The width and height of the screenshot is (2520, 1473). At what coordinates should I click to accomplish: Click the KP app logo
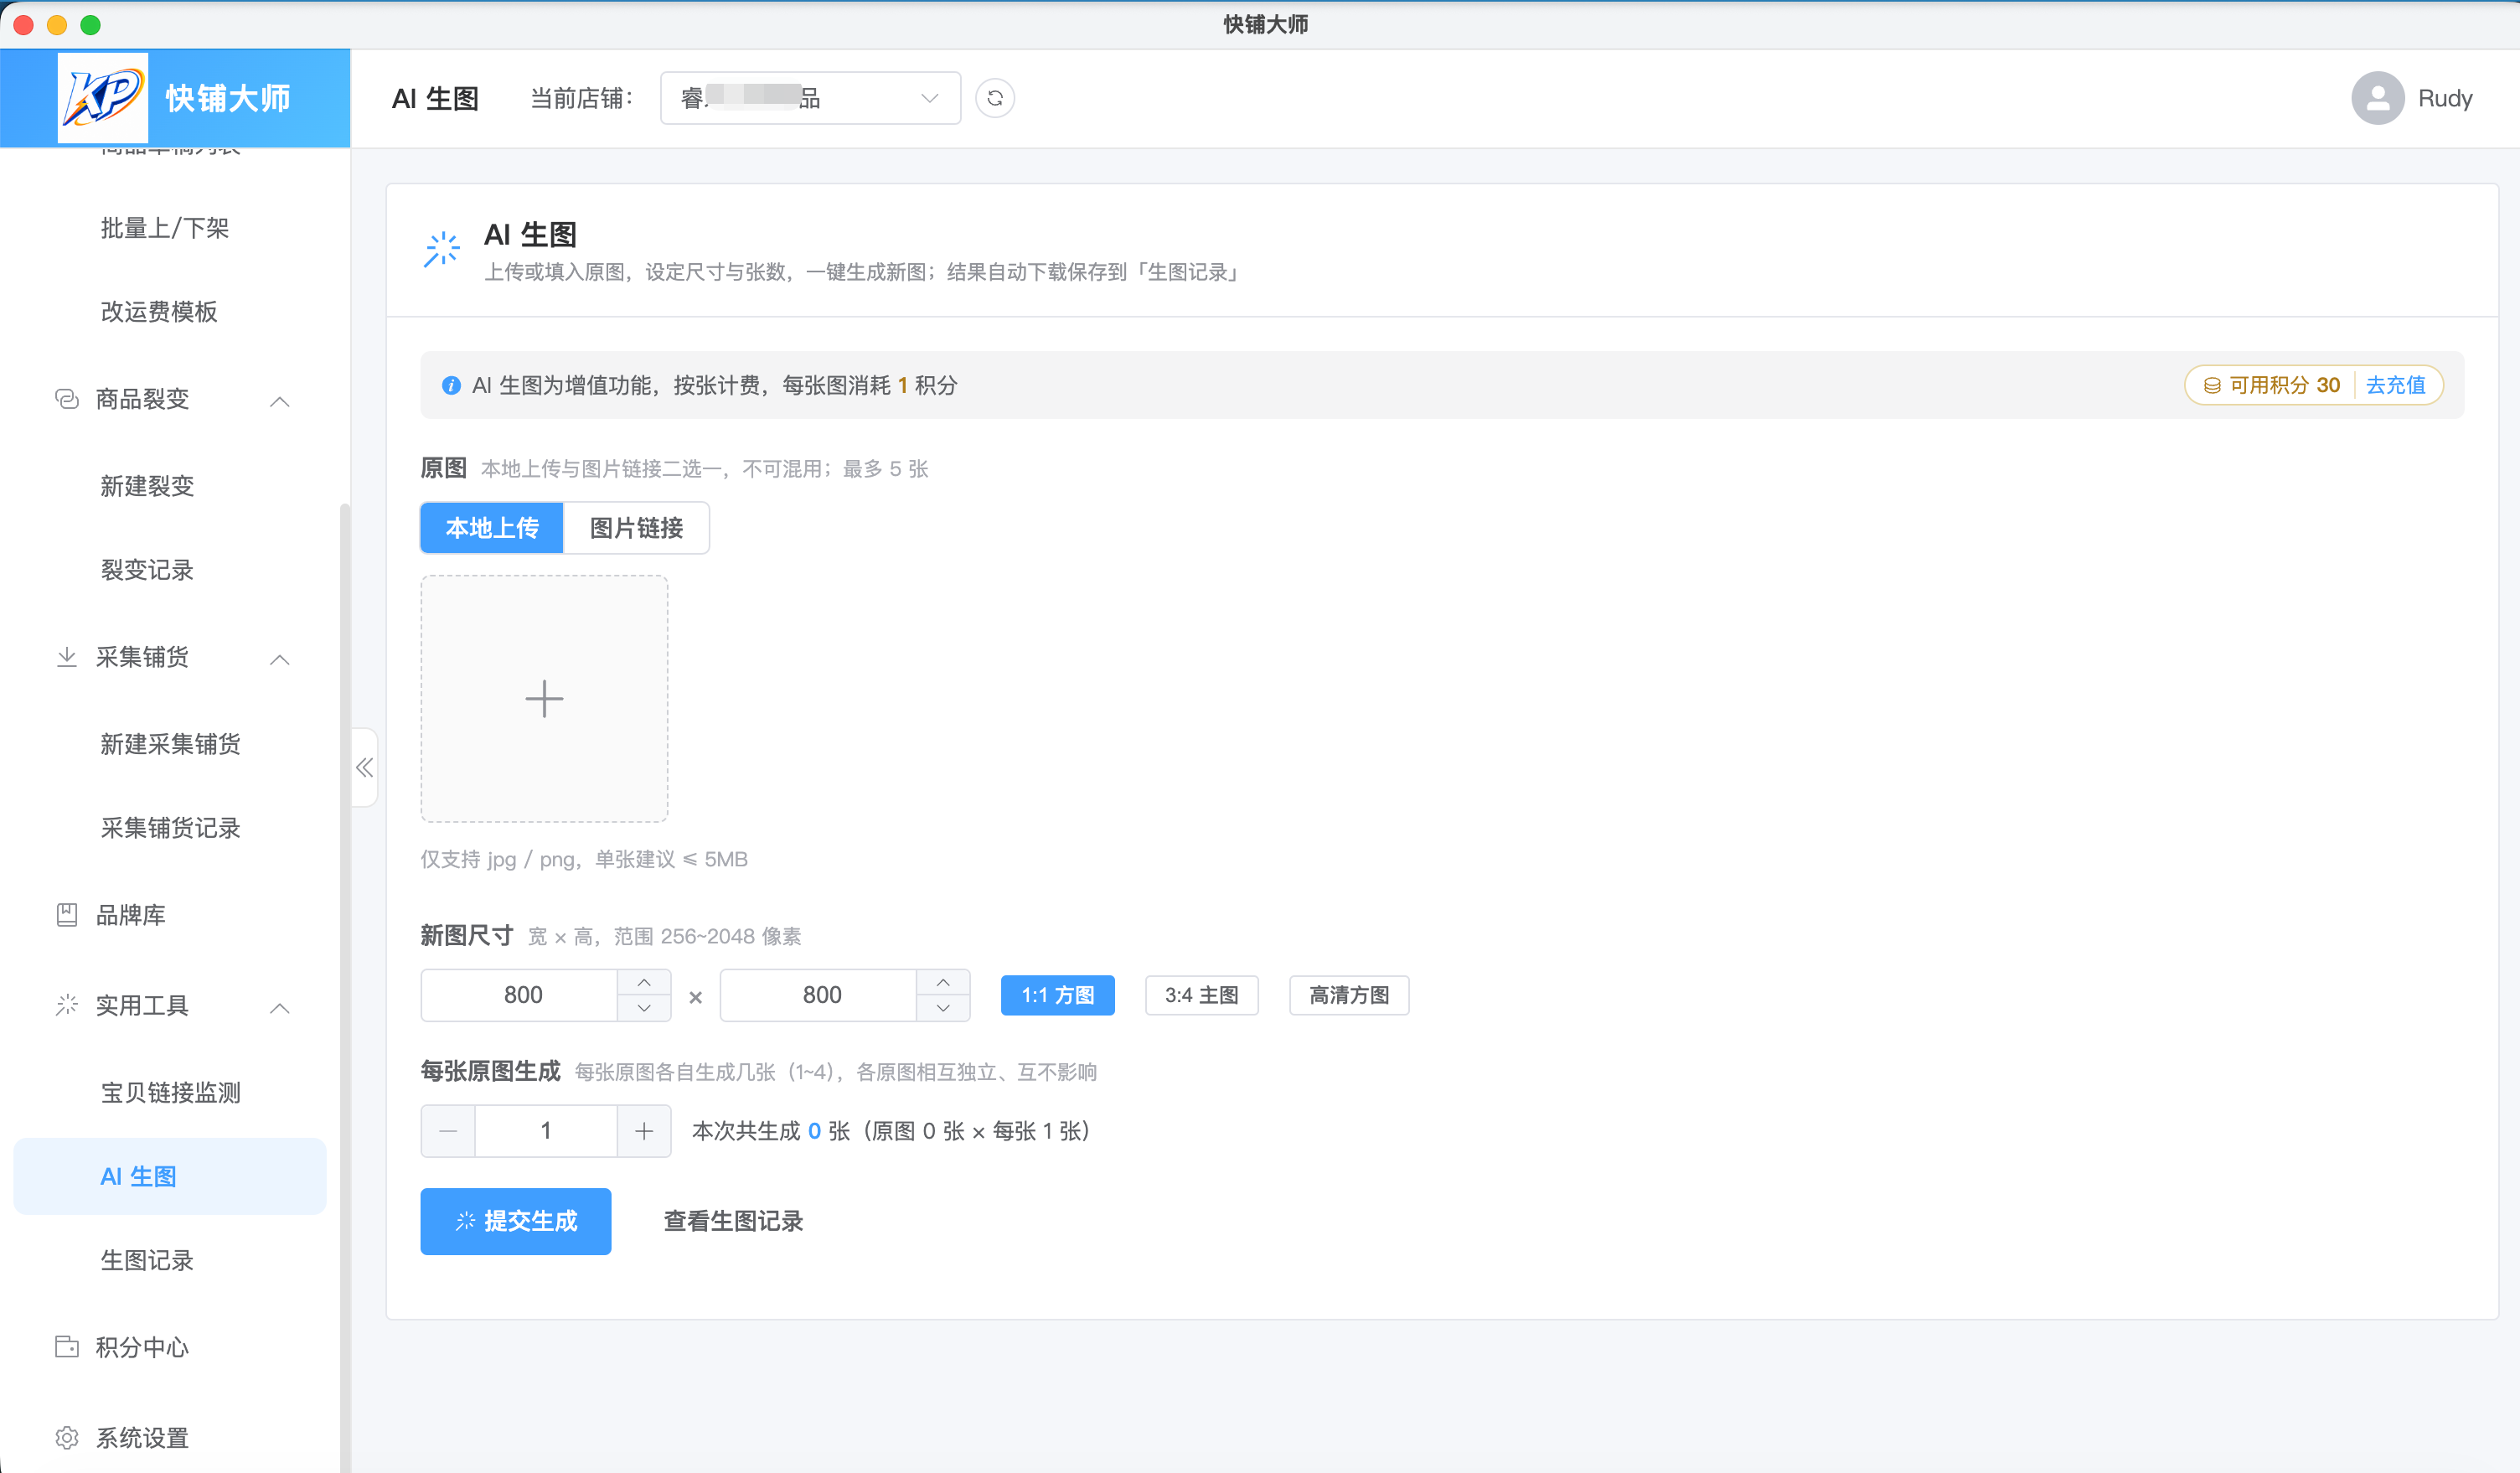(x=103, y=98)
